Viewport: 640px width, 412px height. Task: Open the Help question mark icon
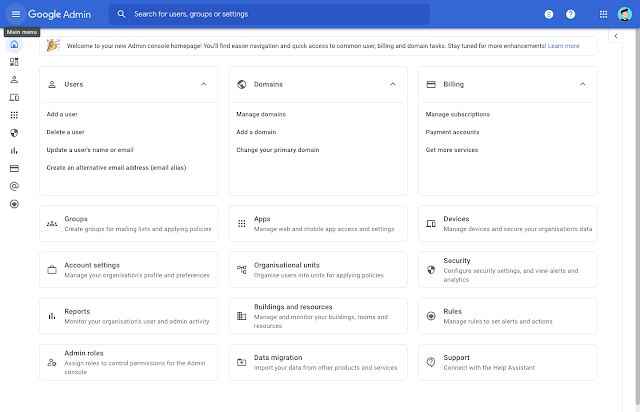(570, 14)
